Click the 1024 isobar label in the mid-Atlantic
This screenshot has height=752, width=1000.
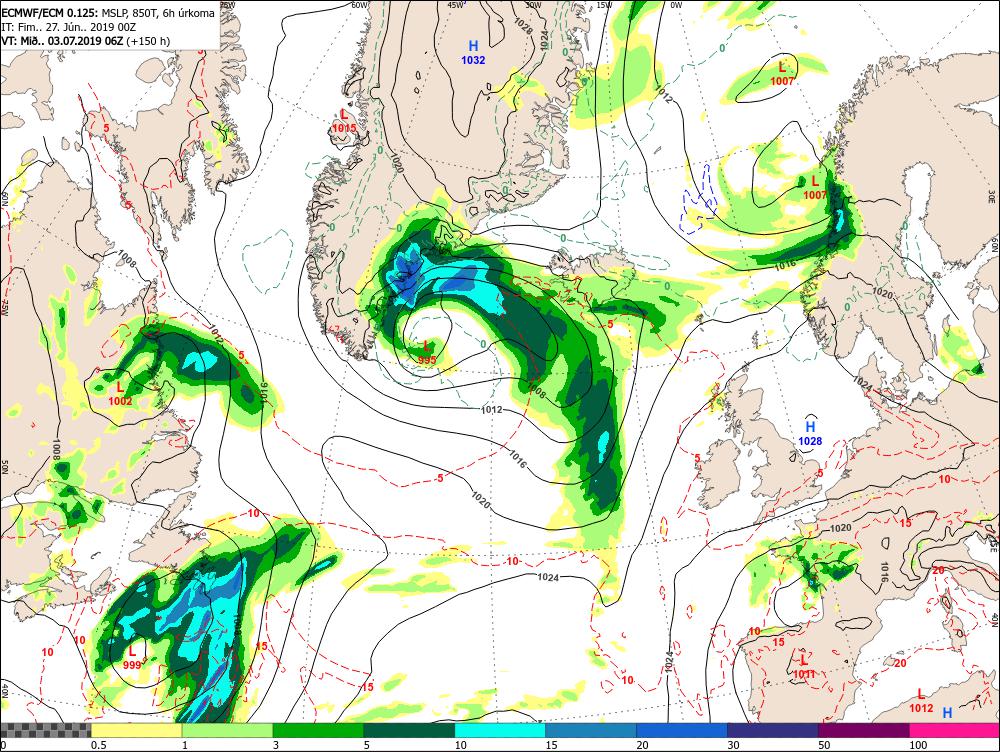548,577
